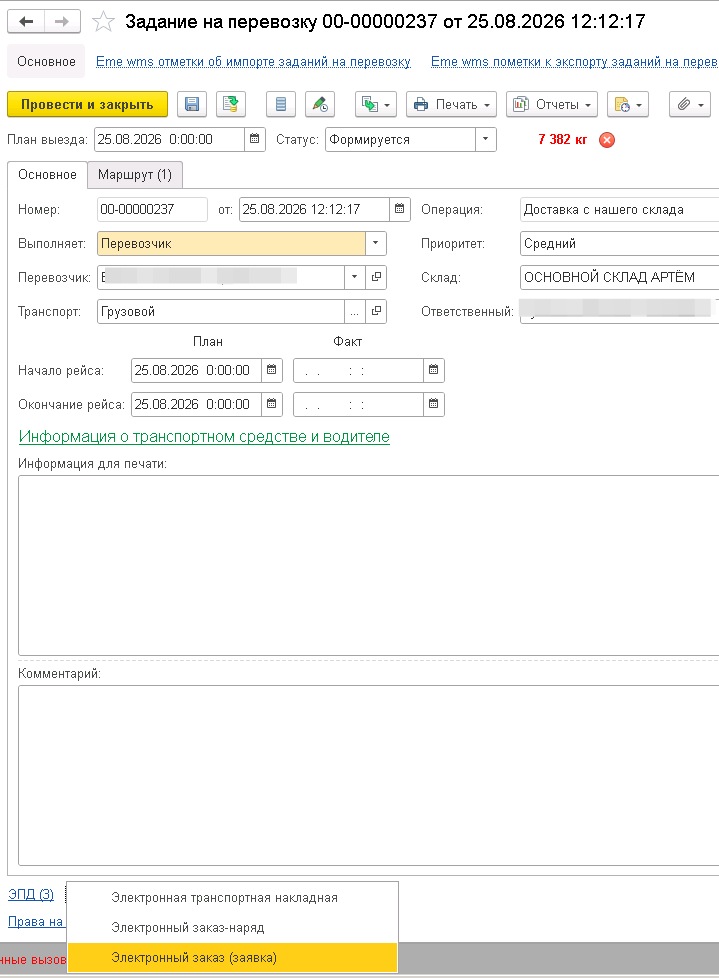Viewport: 719px width, 978px height.
Task: Select the inner Основное tab
Action: (x=47, y=175)
